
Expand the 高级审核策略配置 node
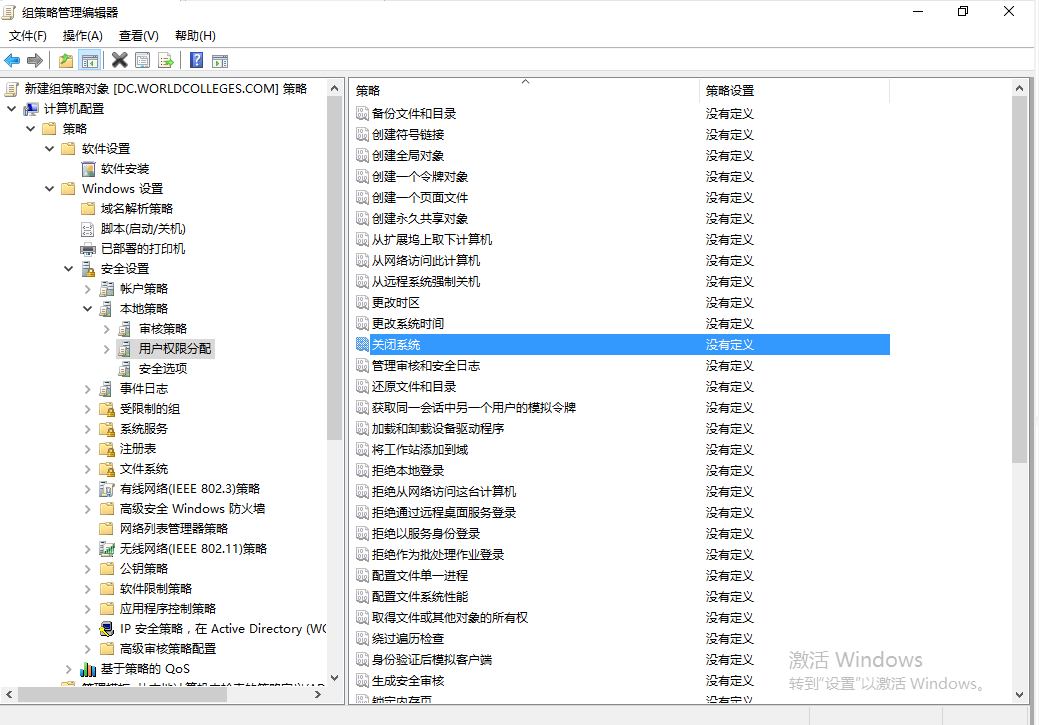[87, 649]
